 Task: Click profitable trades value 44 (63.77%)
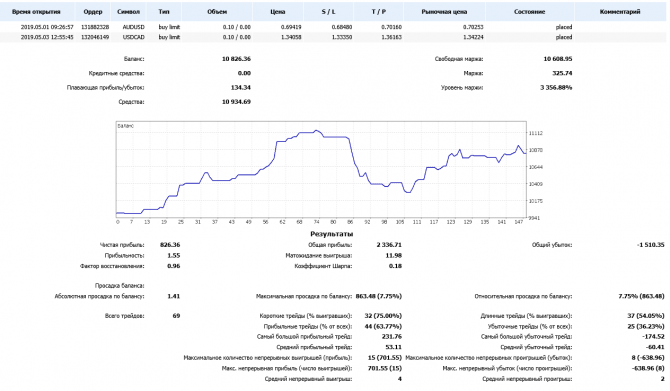[x=383, y=326]
